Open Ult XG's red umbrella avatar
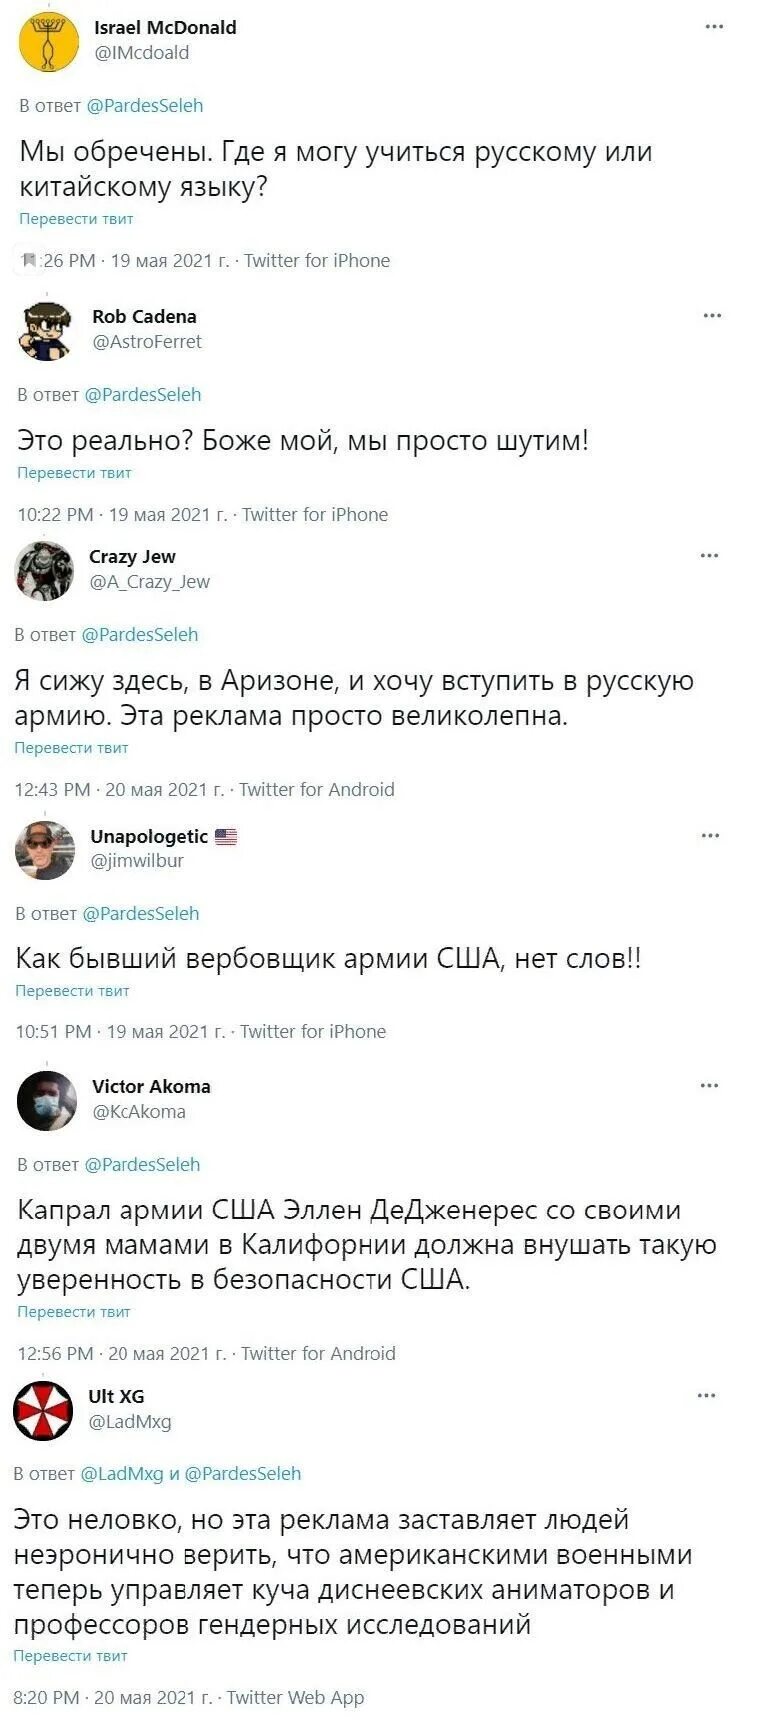Viewport: 774px width, 1720px height. (x=43, y=1410)
